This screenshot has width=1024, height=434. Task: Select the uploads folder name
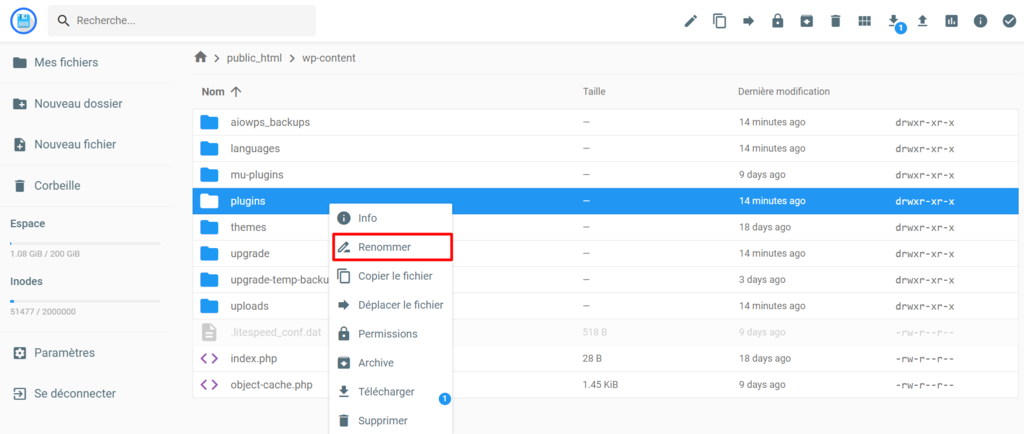(x=249, y=305)
